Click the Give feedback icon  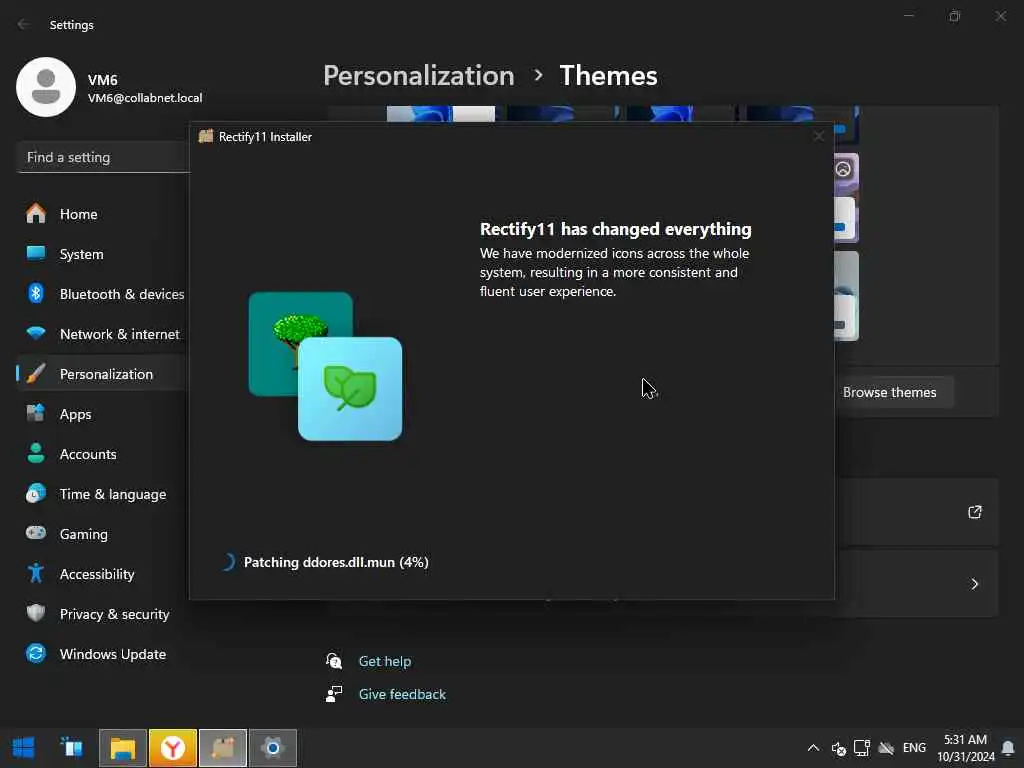click(334, 694)
